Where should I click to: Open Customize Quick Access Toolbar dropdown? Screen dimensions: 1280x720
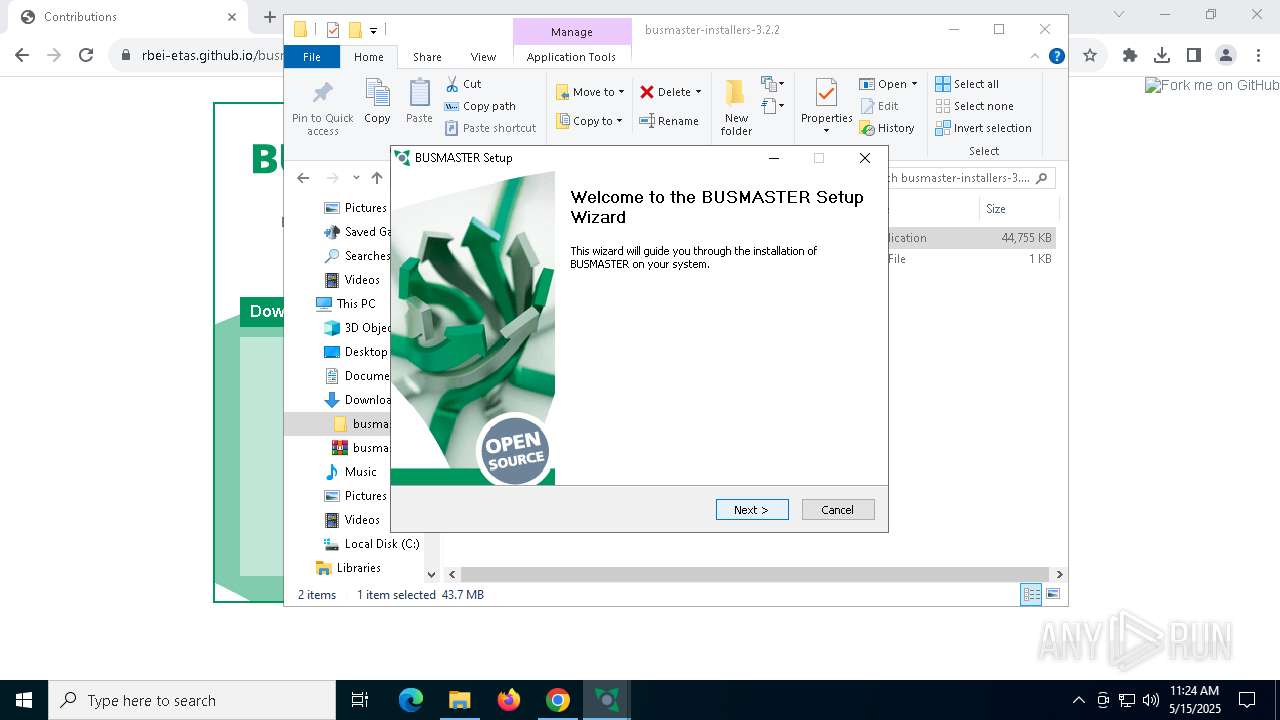point(373,31)
